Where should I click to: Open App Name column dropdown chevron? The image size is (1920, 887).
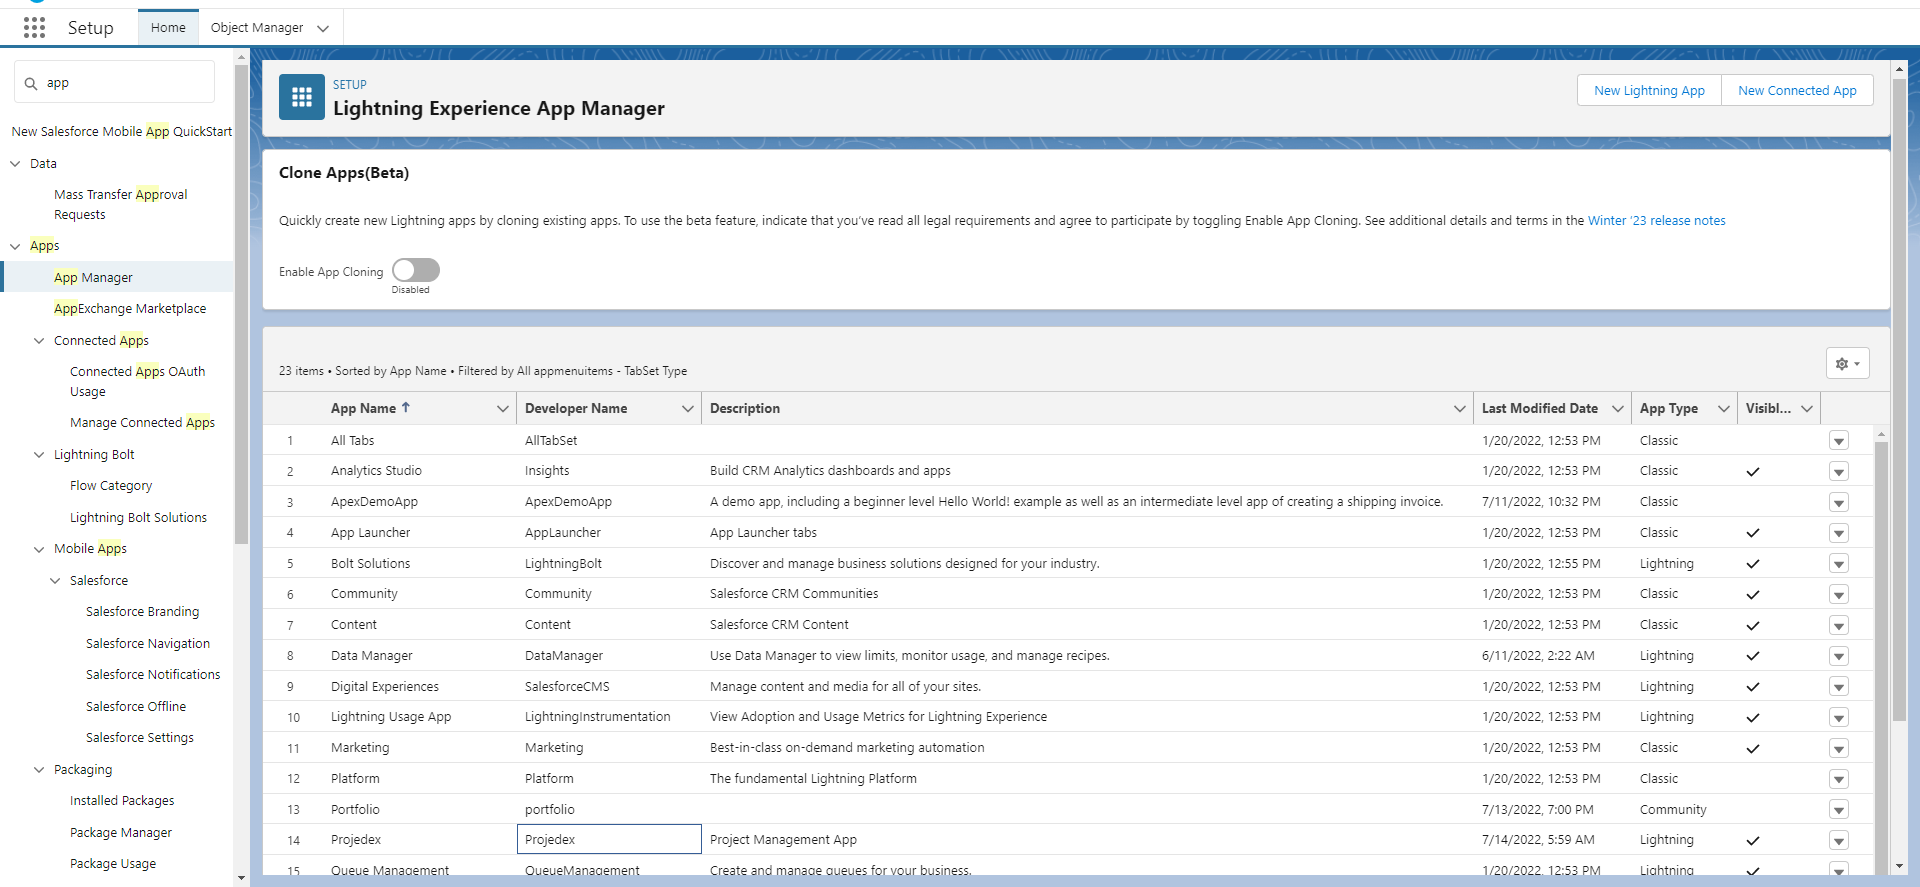pyautogui.click(x=502, y=409)
